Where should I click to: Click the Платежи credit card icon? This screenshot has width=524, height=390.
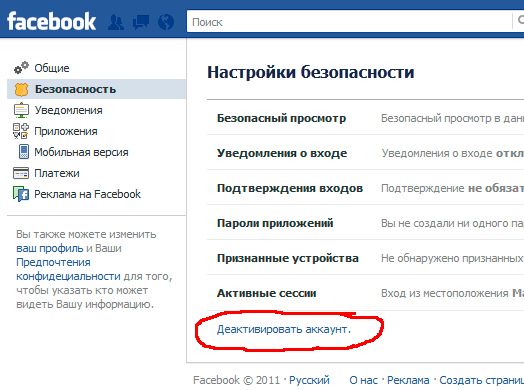(21, 173)
